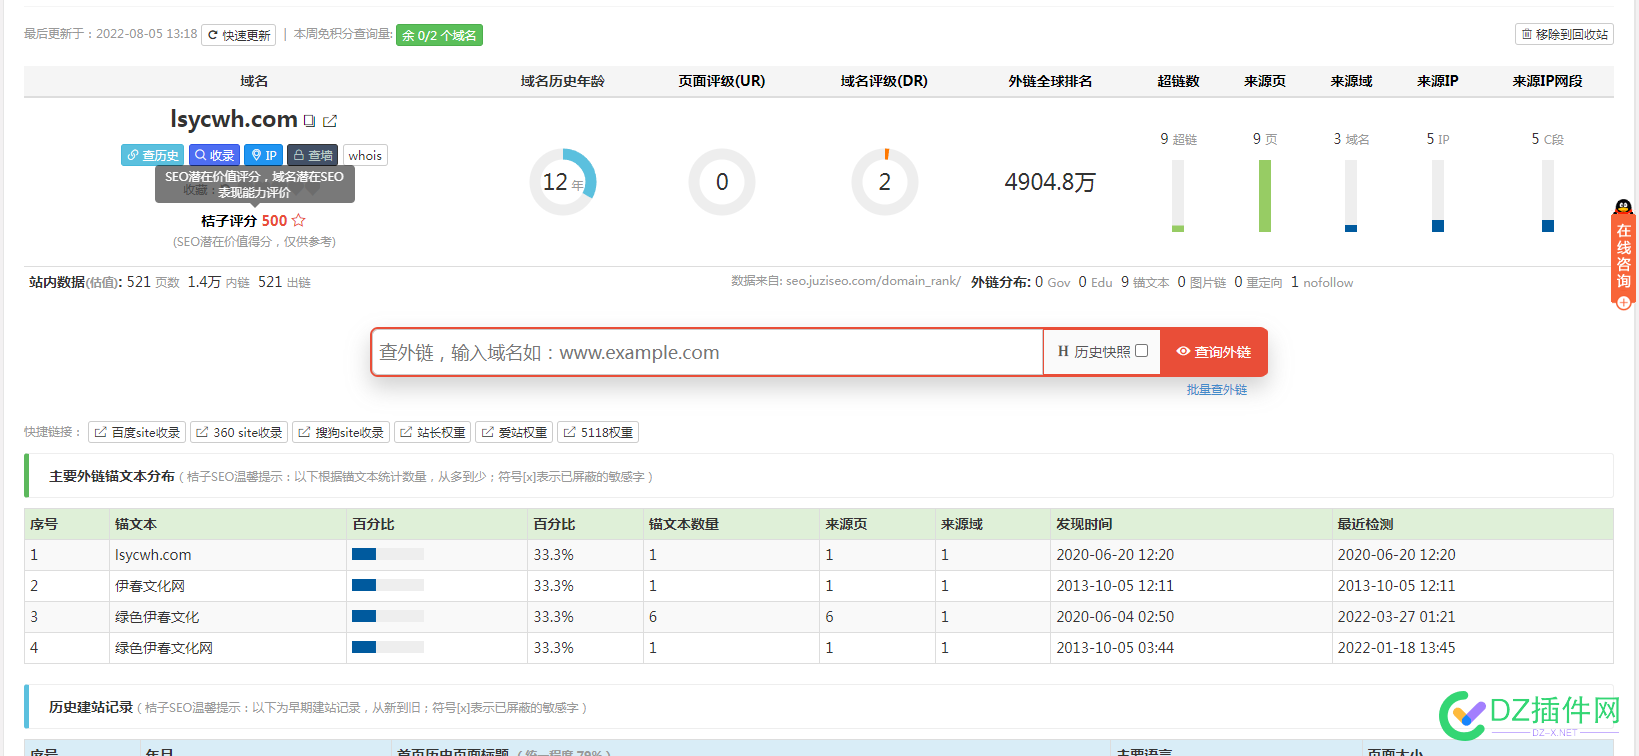This screenshot has height=756, width=1639.
Task: Click 外链全球排名 column header
Action: 1050,81
